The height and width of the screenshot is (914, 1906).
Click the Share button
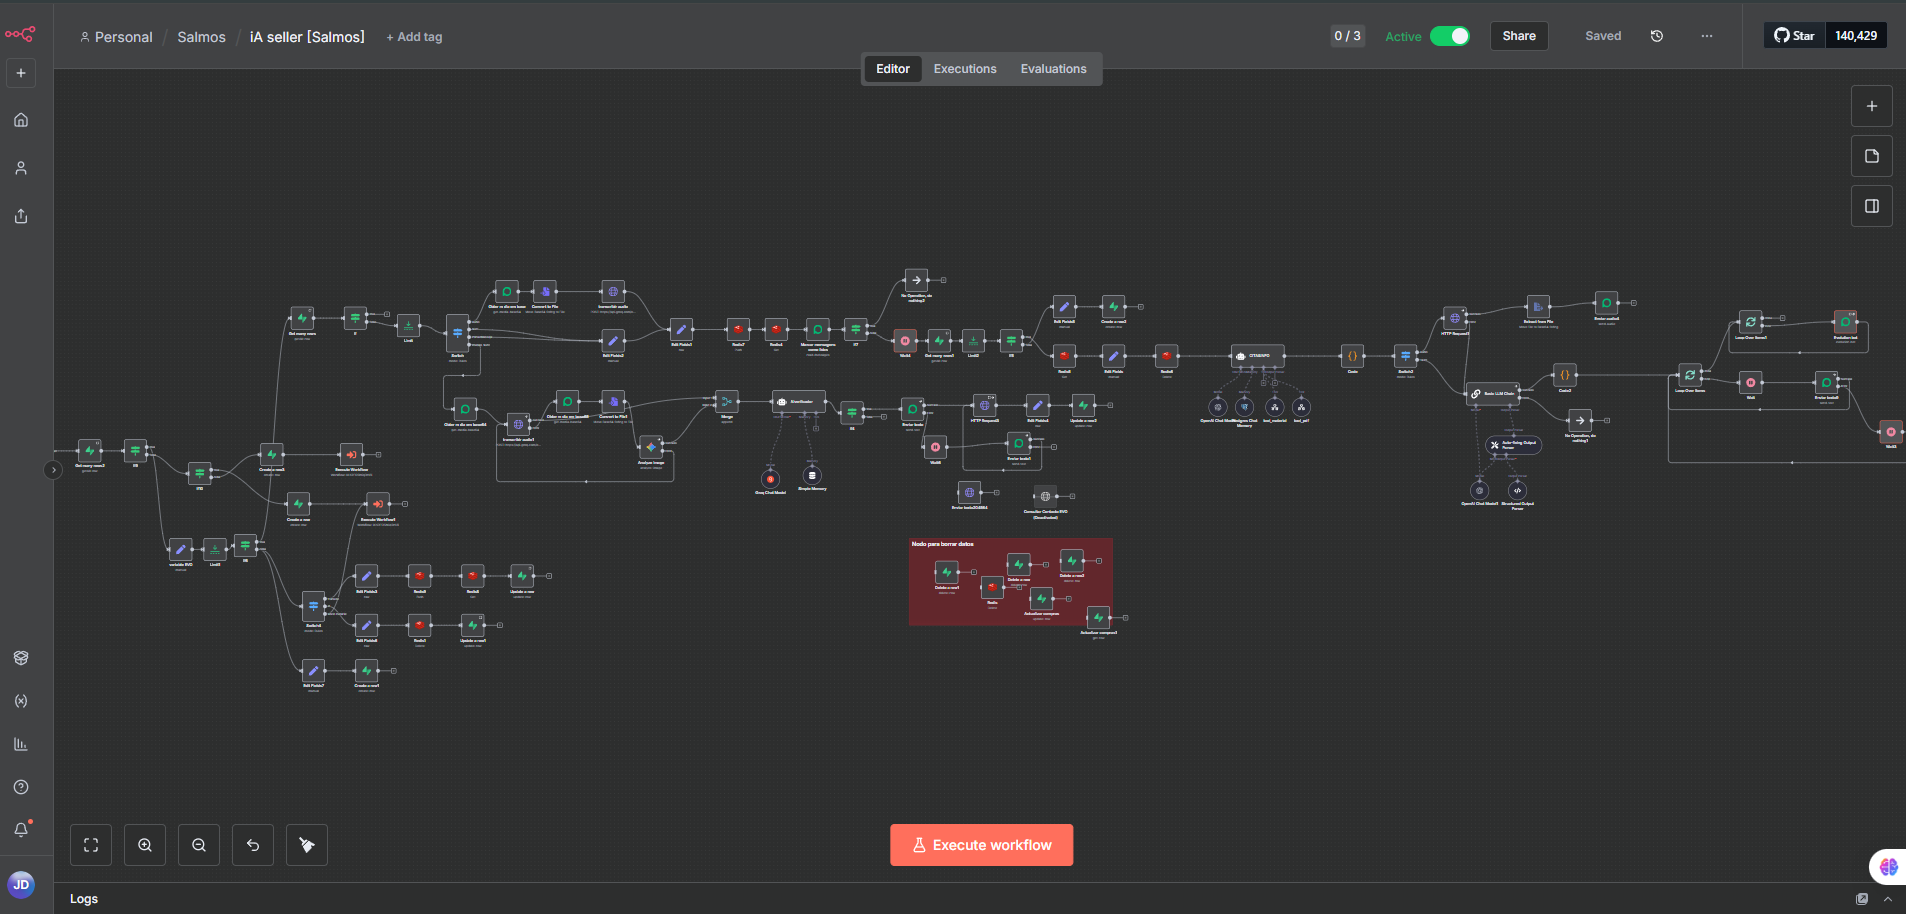[1518, 36]
